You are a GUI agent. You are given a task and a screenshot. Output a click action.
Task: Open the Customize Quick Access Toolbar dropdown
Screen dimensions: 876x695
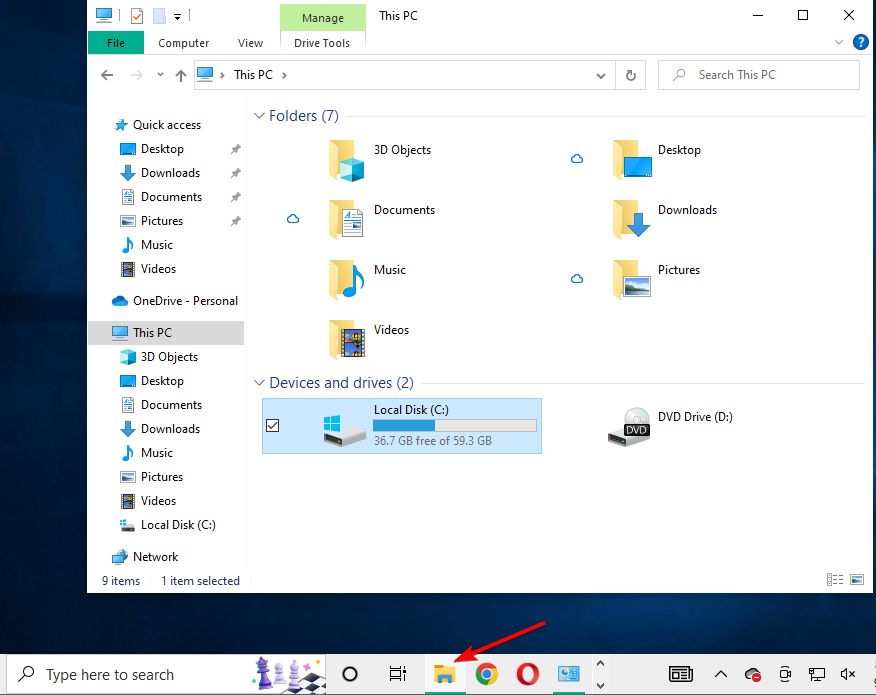[177, 15]
